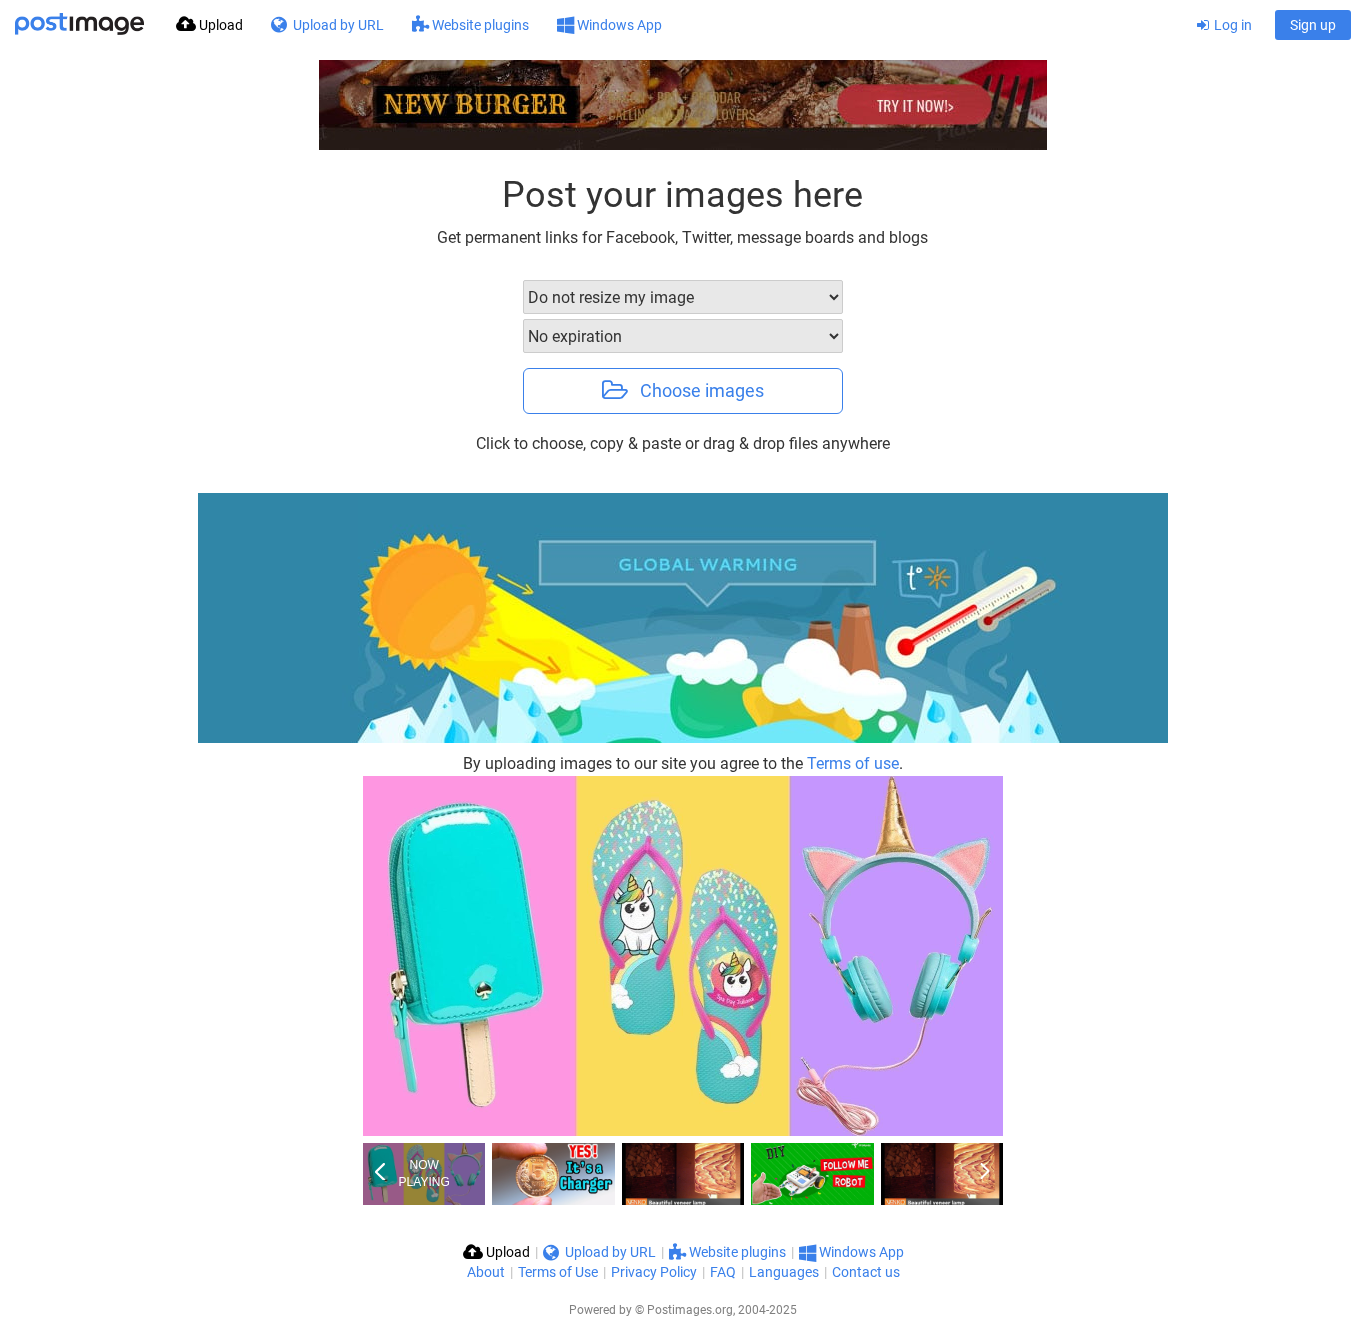
Task: Open the DIY Follow Me Robot thumbnail
Action: point(812,1174)
